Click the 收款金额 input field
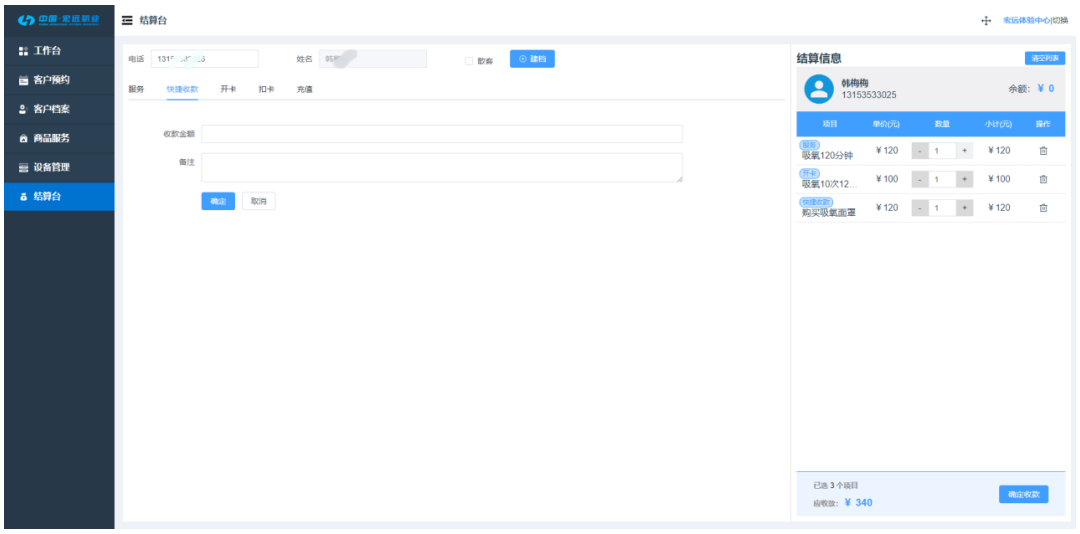Screen dimensions: 1080x534 tap(441, 134)
